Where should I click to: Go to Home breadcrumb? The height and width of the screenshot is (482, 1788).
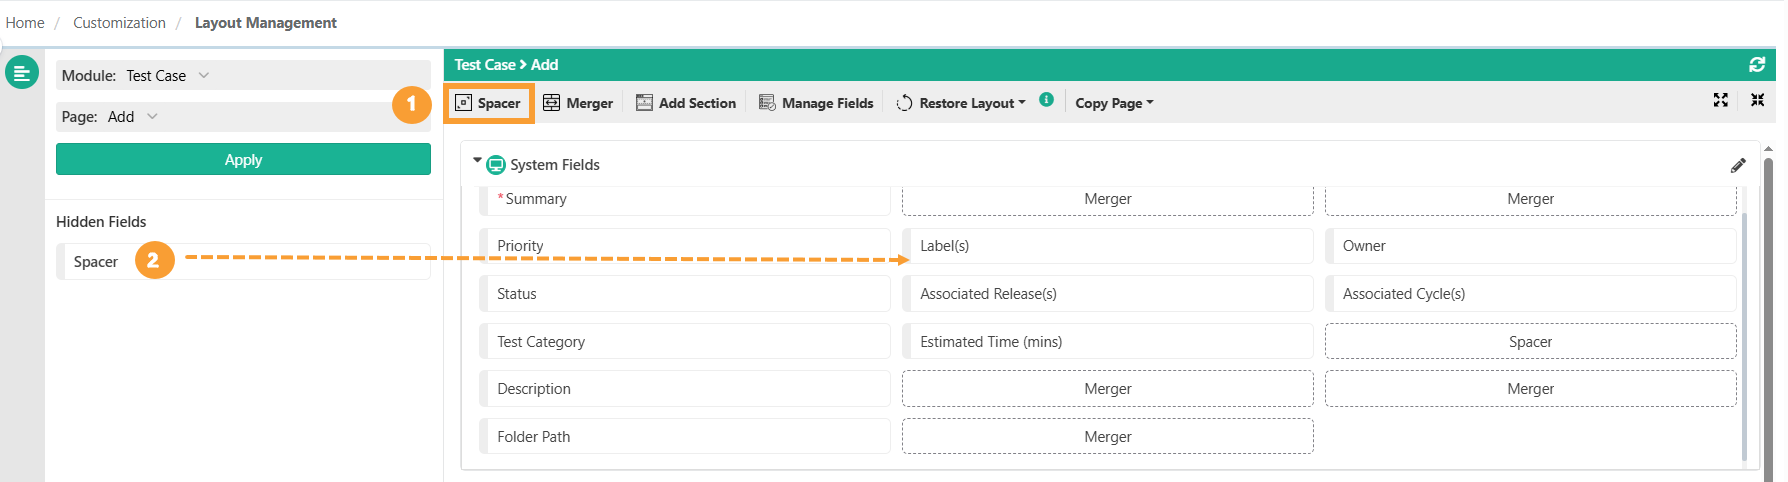[x=25, y=23]
